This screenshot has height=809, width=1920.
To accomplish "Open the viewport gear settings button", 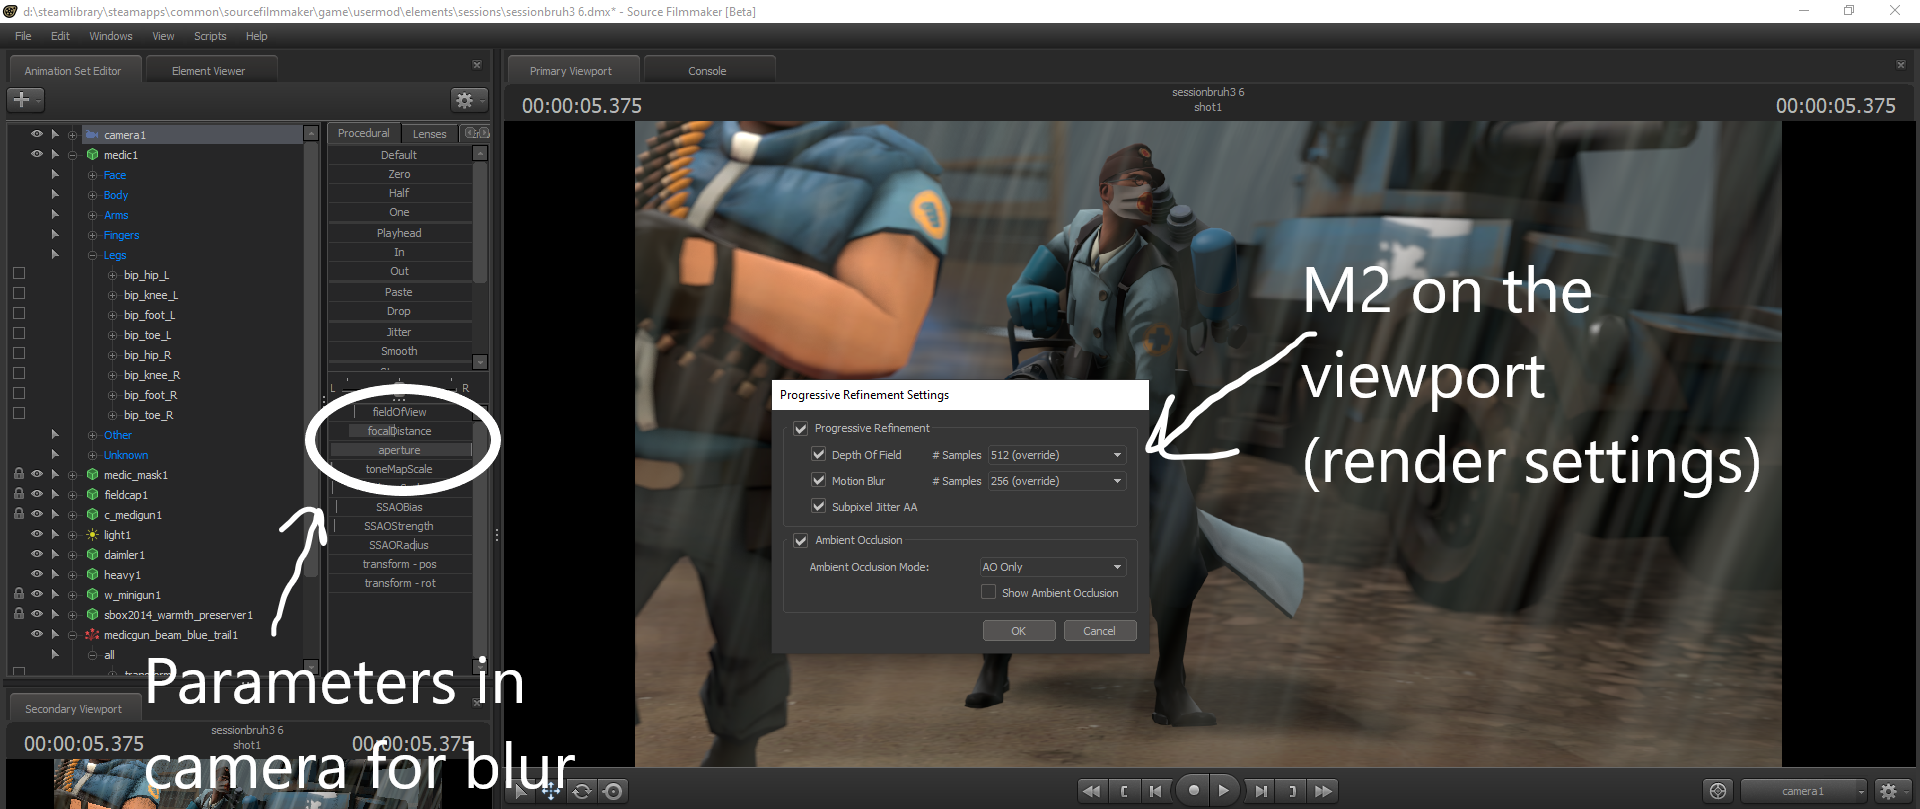I will [1892, 791].
